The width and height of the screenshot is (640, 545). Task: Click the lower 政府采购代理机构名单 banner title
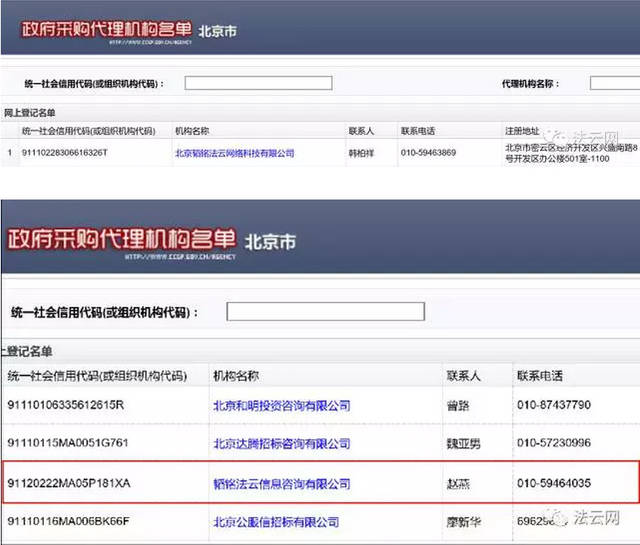pos(122,239)
